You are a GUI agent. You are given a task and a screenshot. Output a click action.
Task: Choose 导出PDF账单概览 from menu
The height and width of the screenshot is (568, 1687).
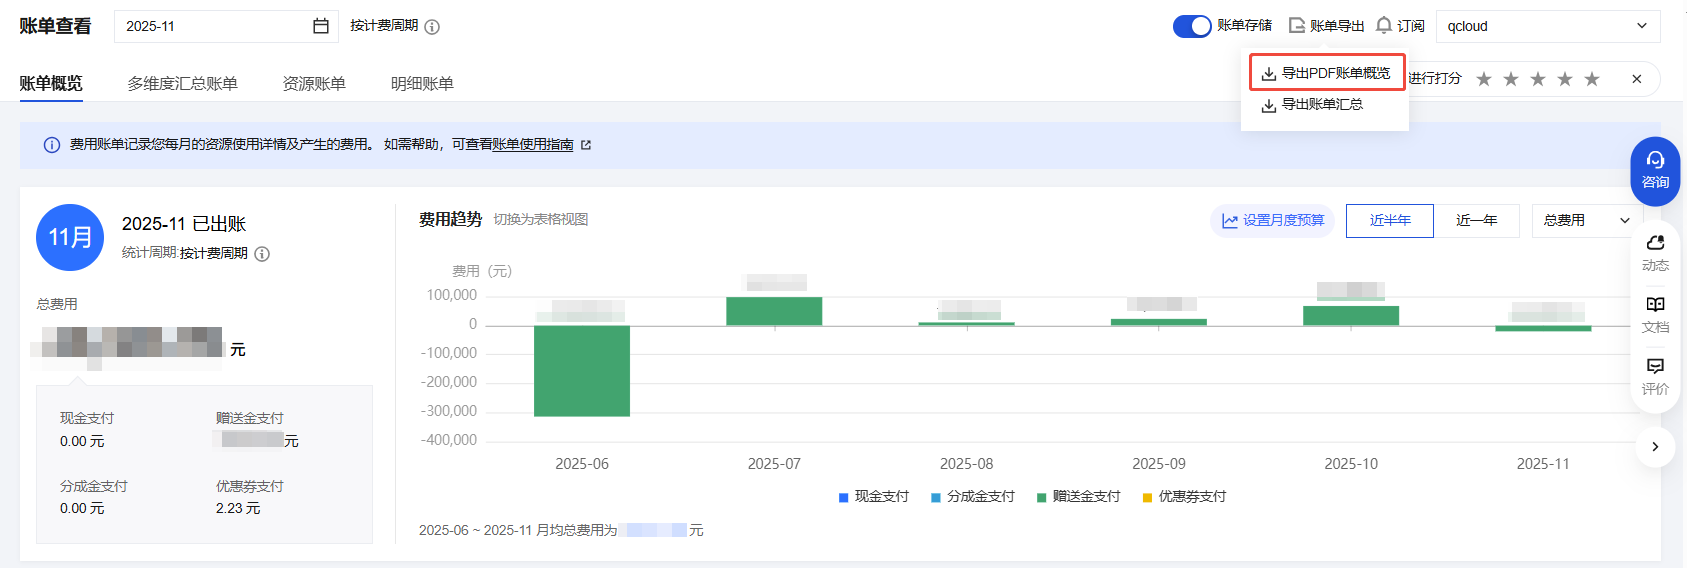1327,73
